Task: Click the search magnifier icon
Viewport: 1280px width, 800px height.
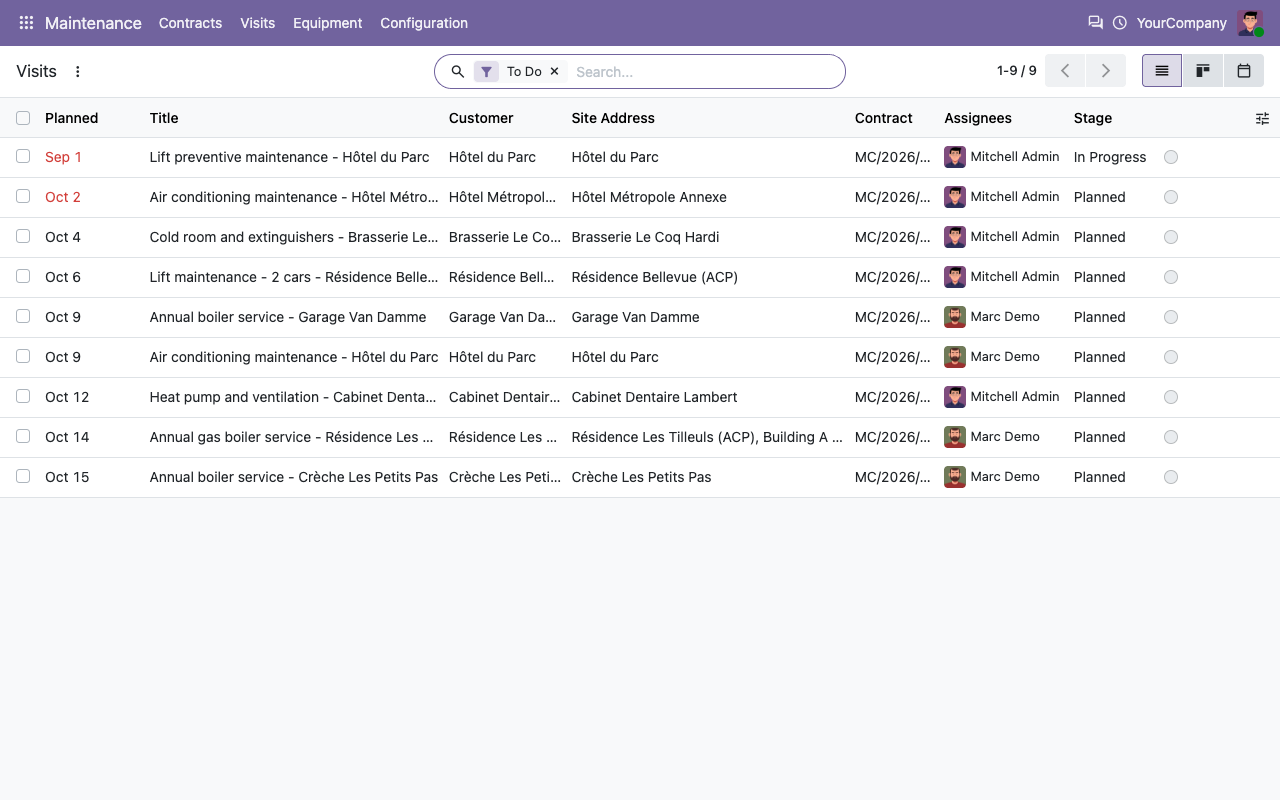Action: [x=458, y=72]
